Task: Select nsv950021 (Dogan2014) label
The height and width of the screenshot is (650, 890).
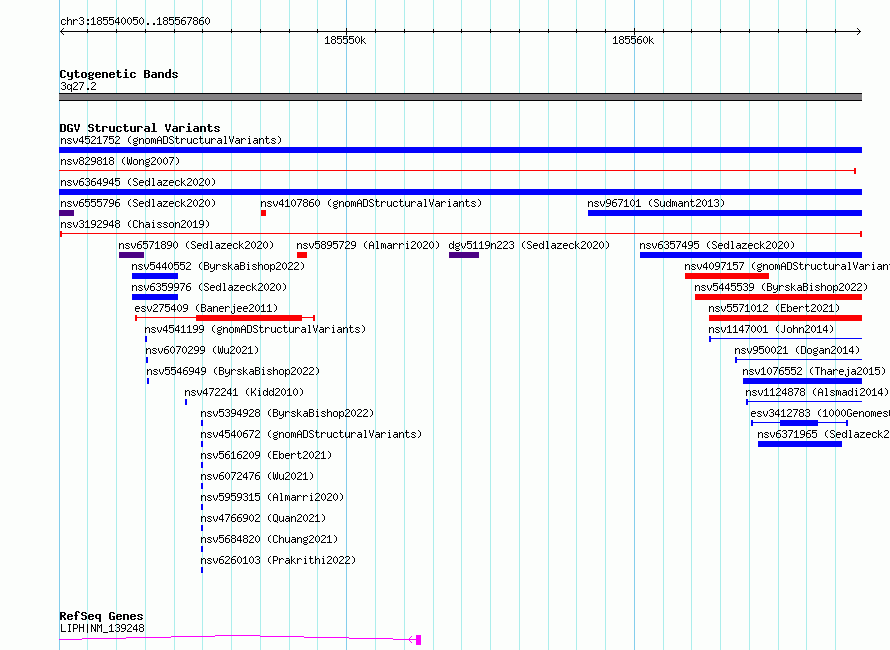Action: point(797,350)
